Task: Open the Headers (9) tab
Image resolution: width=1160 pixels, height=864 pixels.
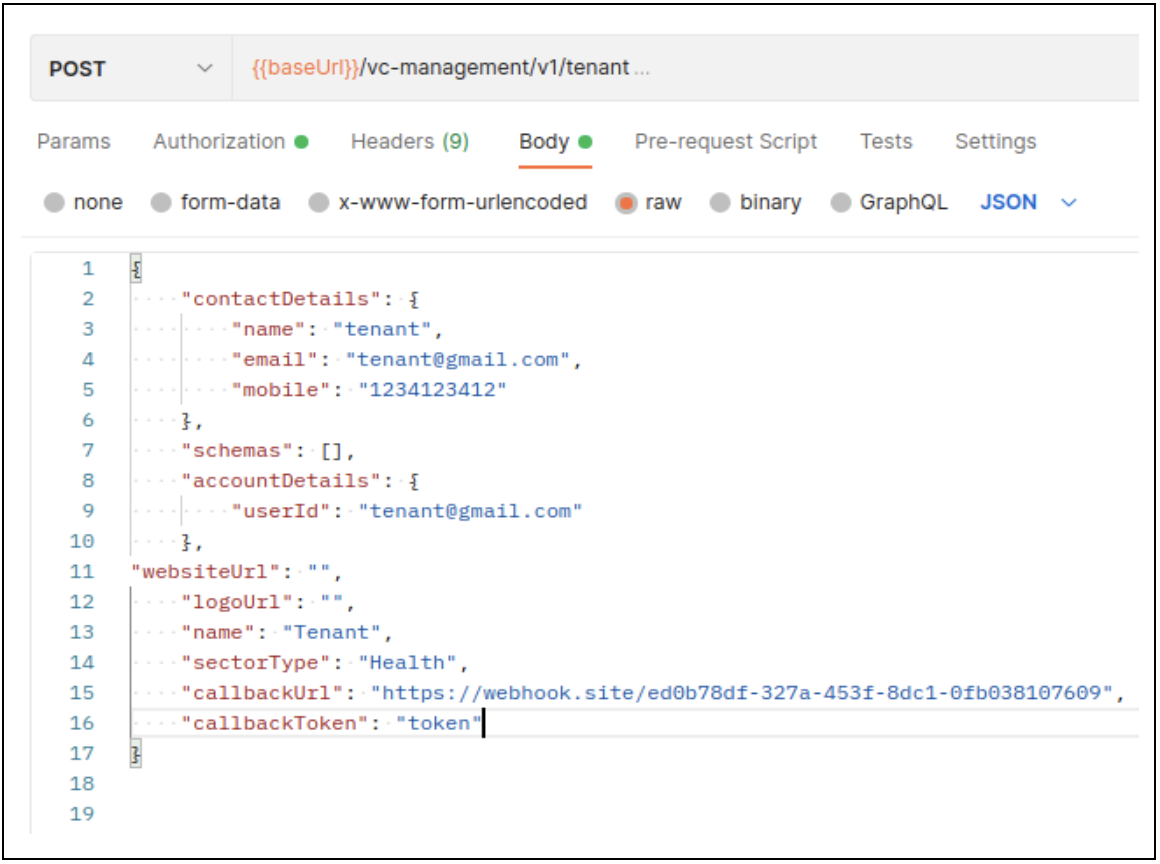Action: click(409, 142)
